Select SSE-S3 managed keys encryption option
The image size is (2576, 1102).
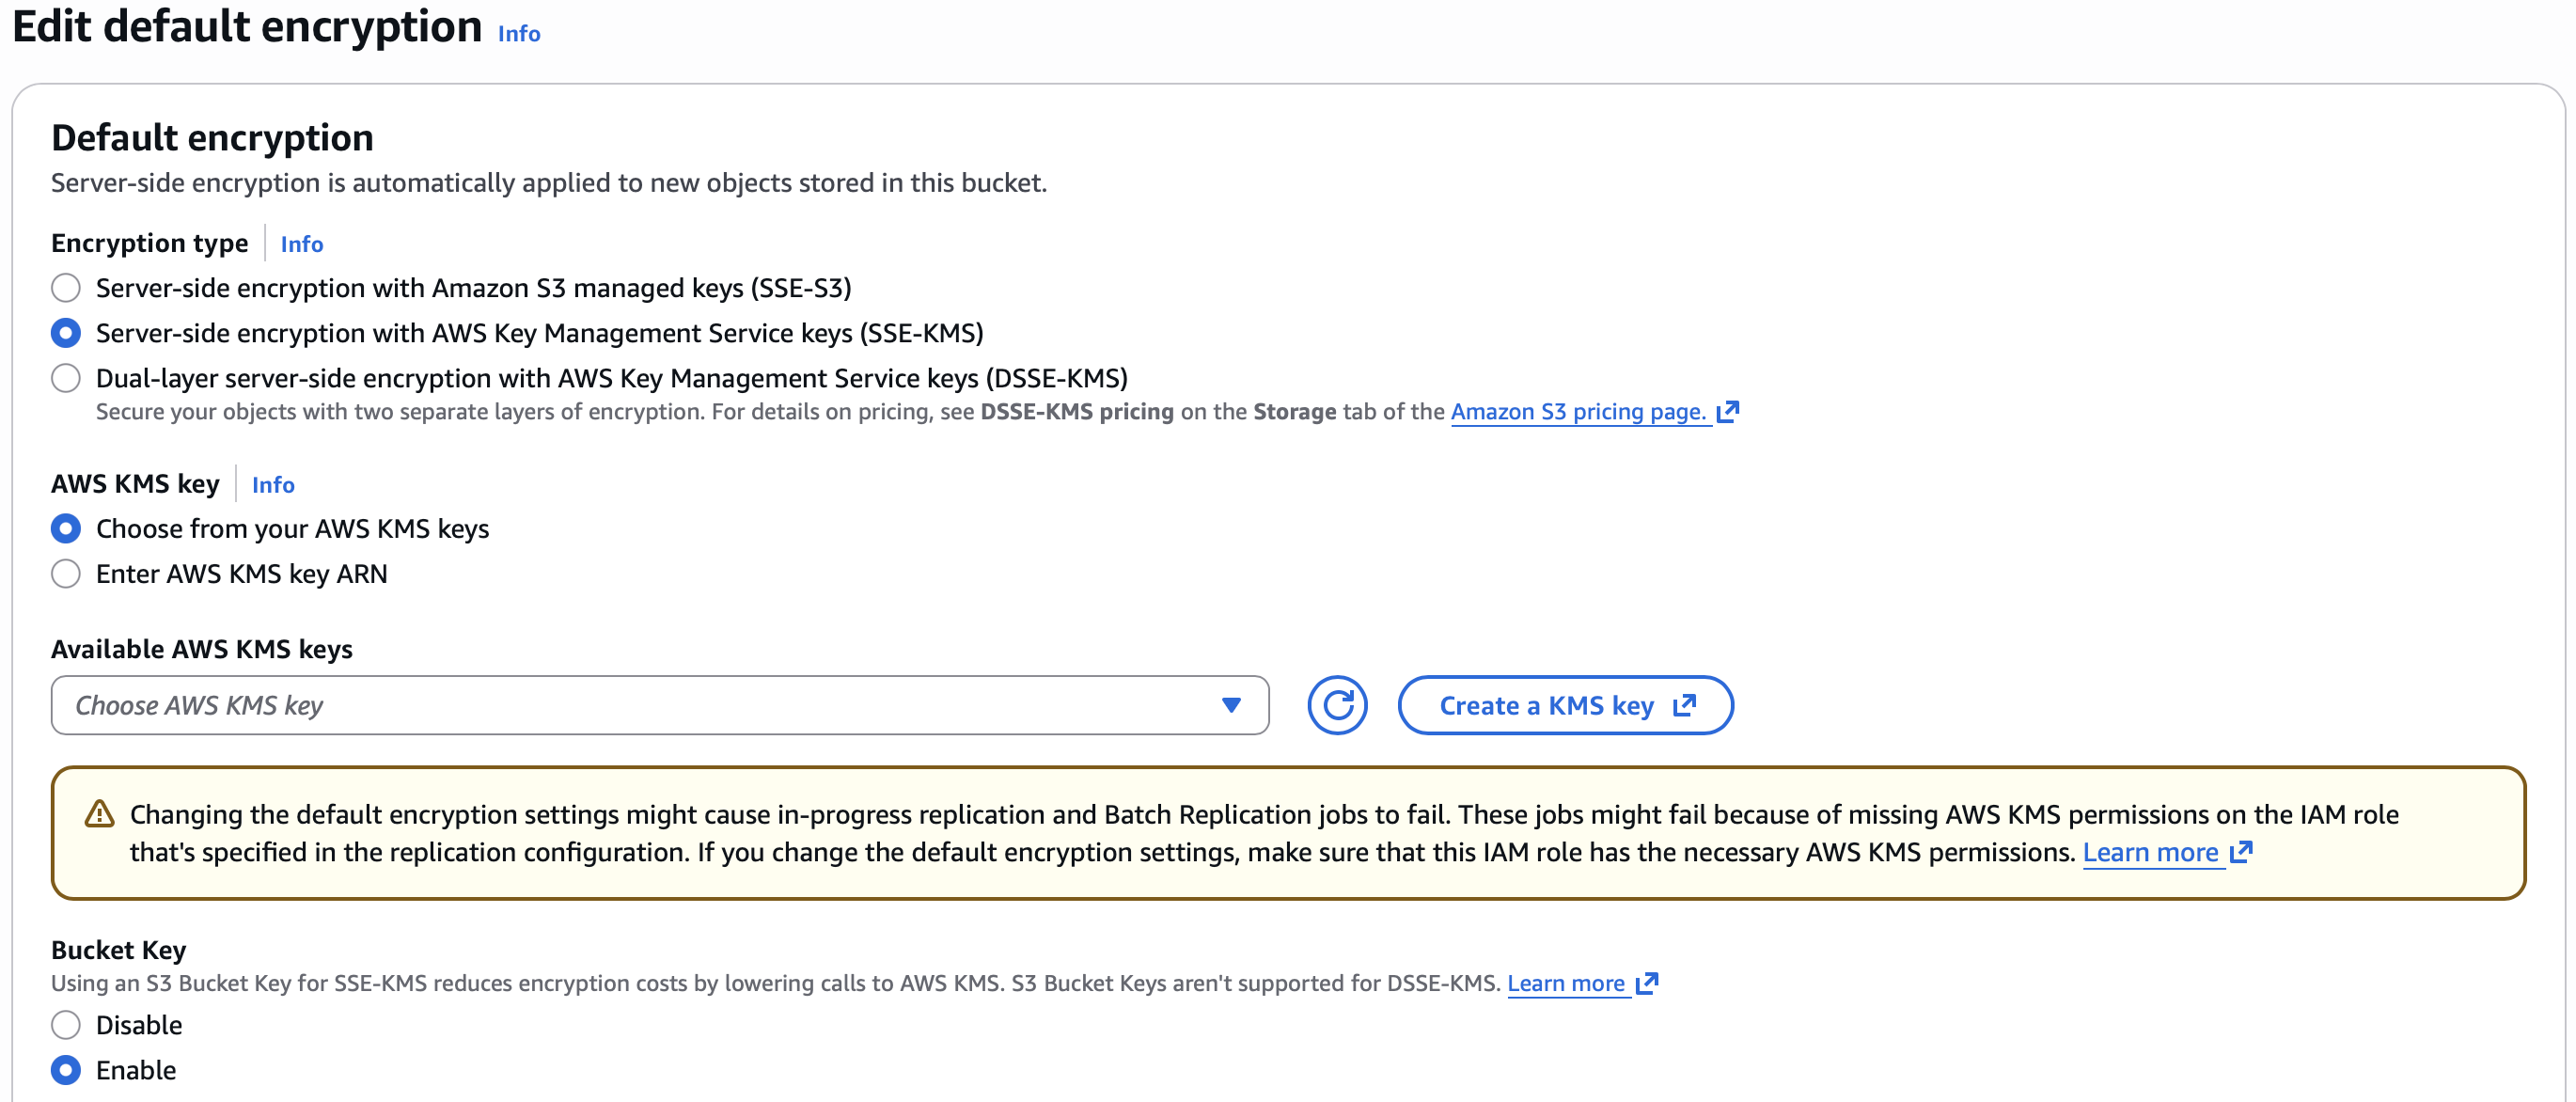click(x=66, y=289)
